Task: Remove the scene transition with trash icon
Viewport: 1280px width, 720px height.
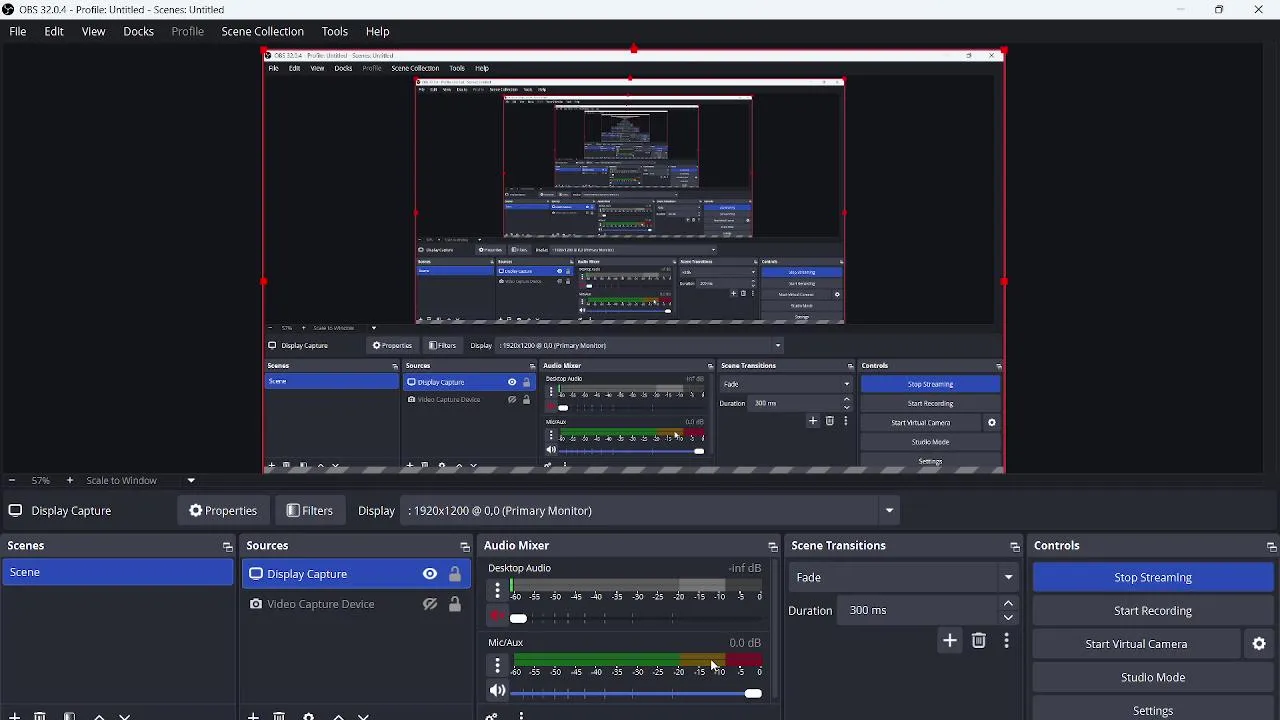Action: click(x=979, y=641)
